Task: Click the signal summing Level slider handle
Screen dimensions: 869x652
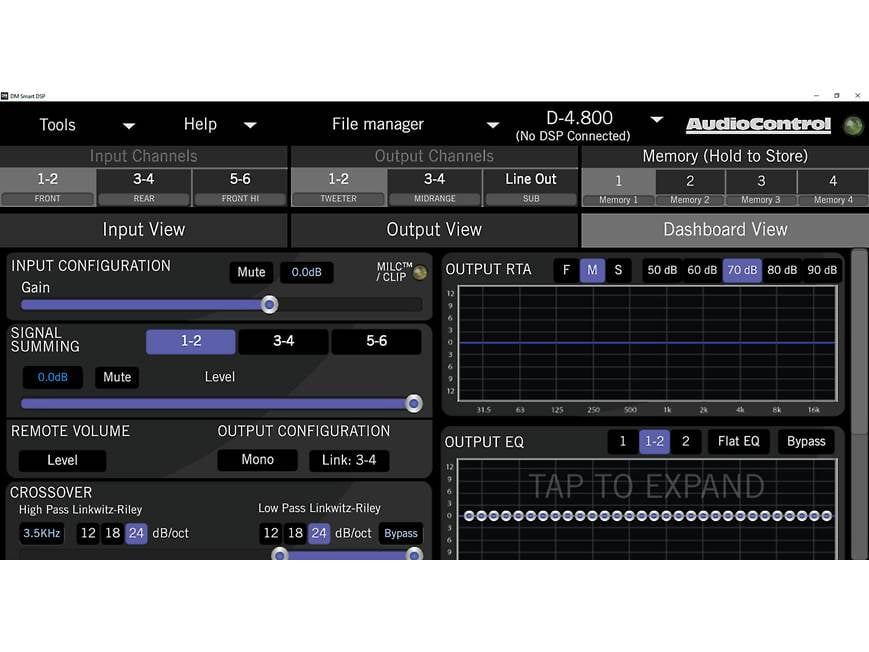Action: [x=413, y=404]
